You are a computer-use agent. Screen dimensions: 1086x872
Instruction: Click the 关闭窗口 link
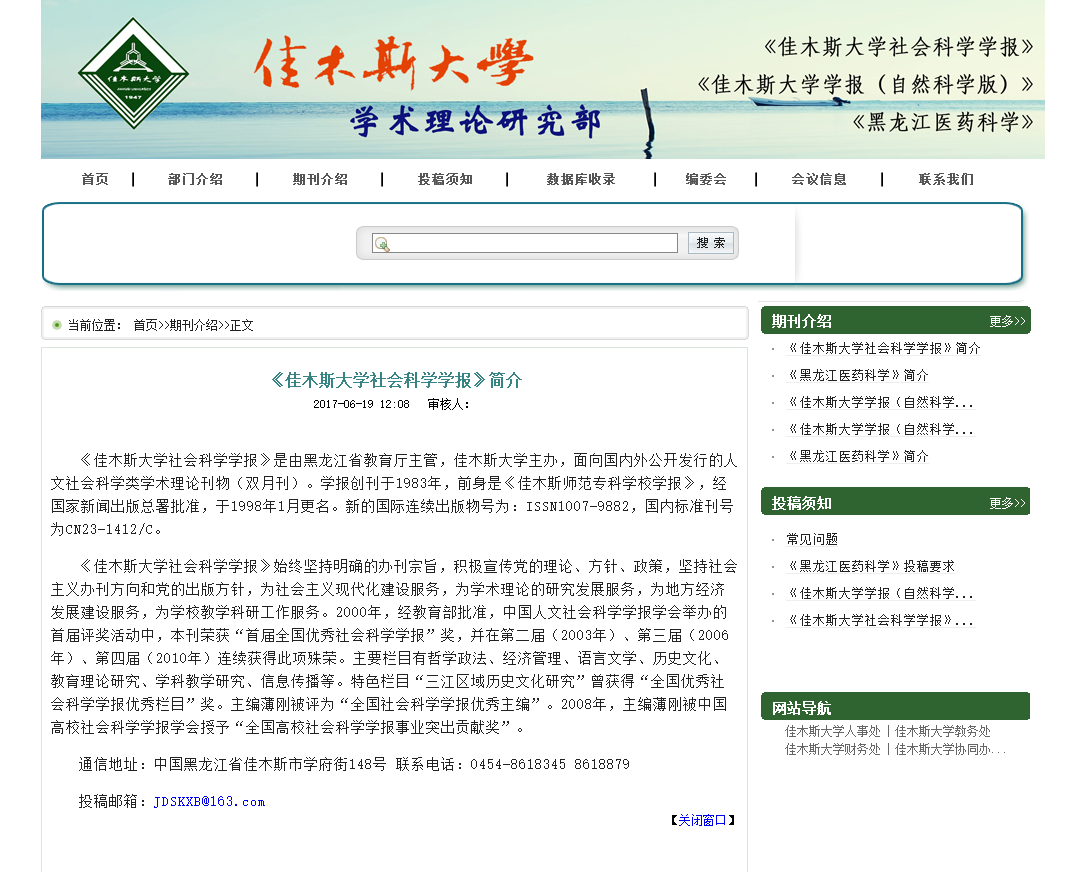point(702,821)
